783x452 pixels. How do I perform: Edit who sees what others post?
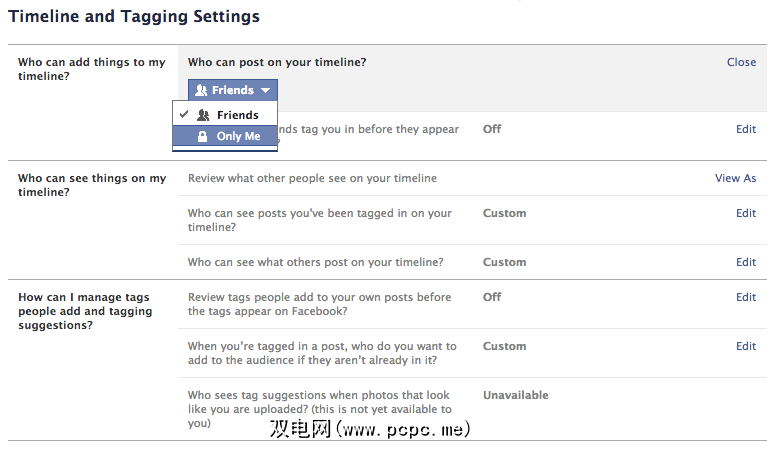pos(746,262)
